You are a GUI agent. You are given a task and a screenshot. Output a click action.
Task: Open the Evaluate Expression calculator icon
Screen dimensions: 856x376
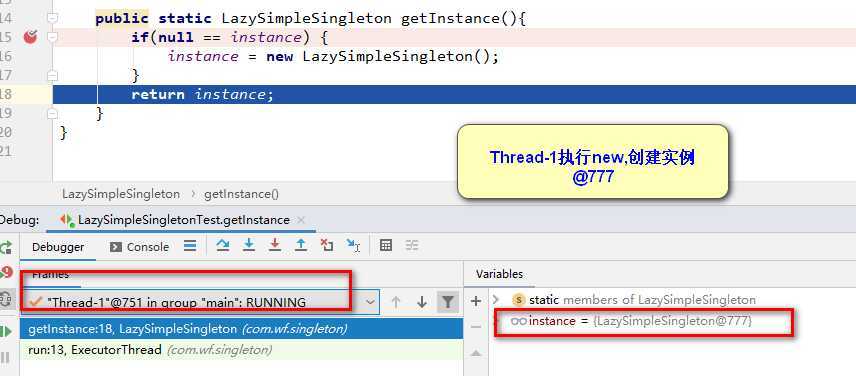(386, 246)
